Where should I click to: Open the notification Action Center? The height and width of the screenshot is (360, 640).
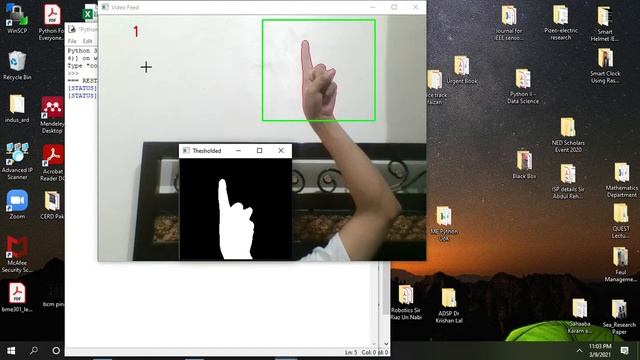coord(624,351)
